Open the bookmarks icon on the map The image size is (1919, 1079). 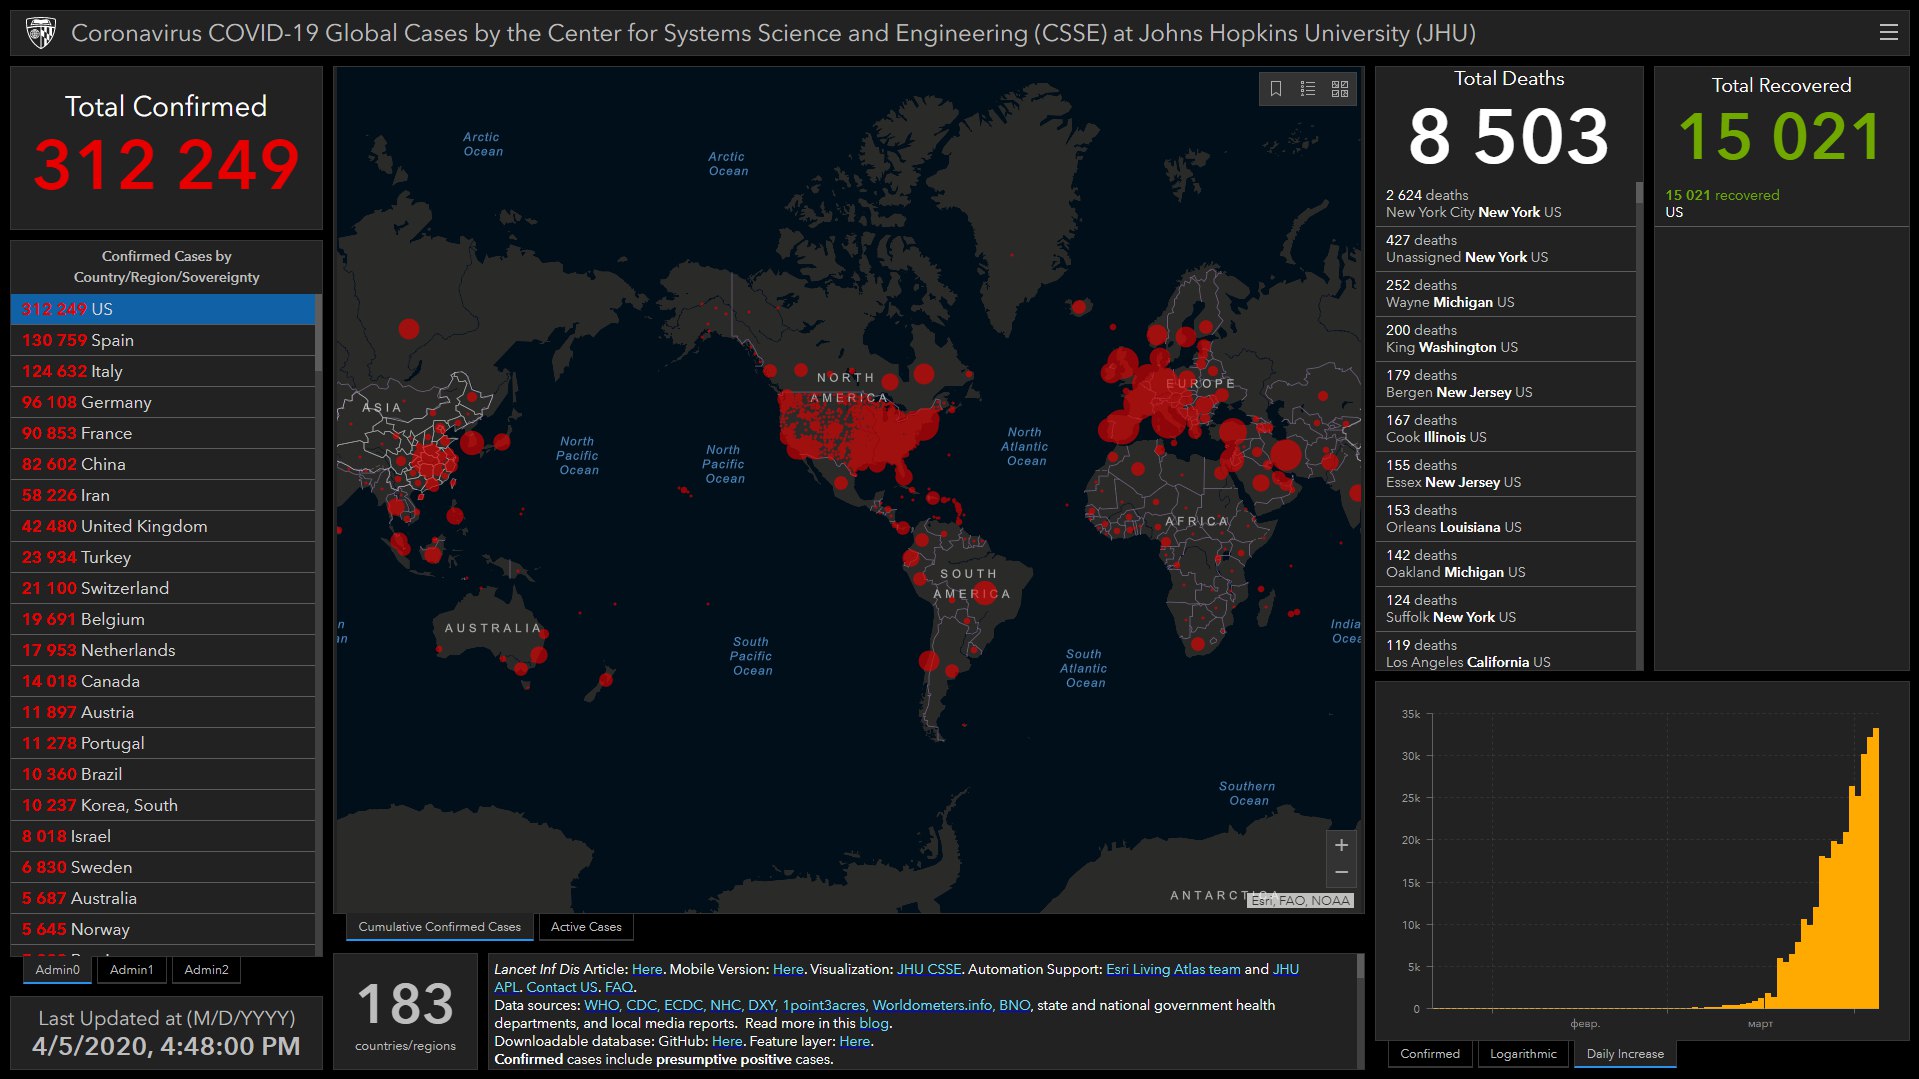point(1276,89)
